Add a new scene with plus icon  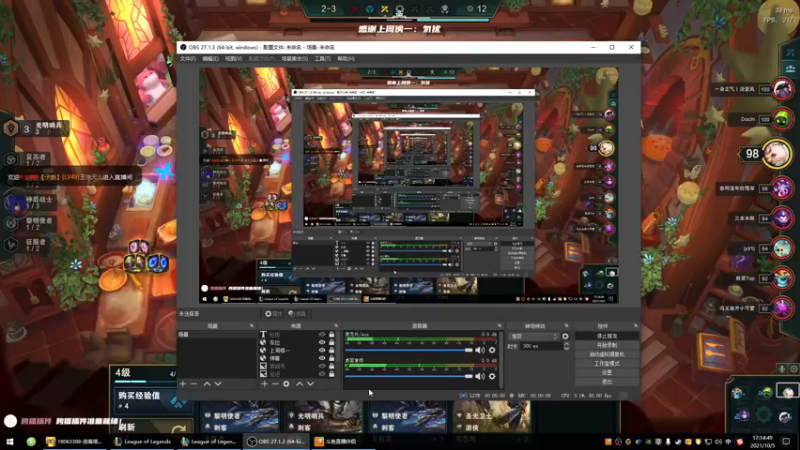(x=183, y=384)
